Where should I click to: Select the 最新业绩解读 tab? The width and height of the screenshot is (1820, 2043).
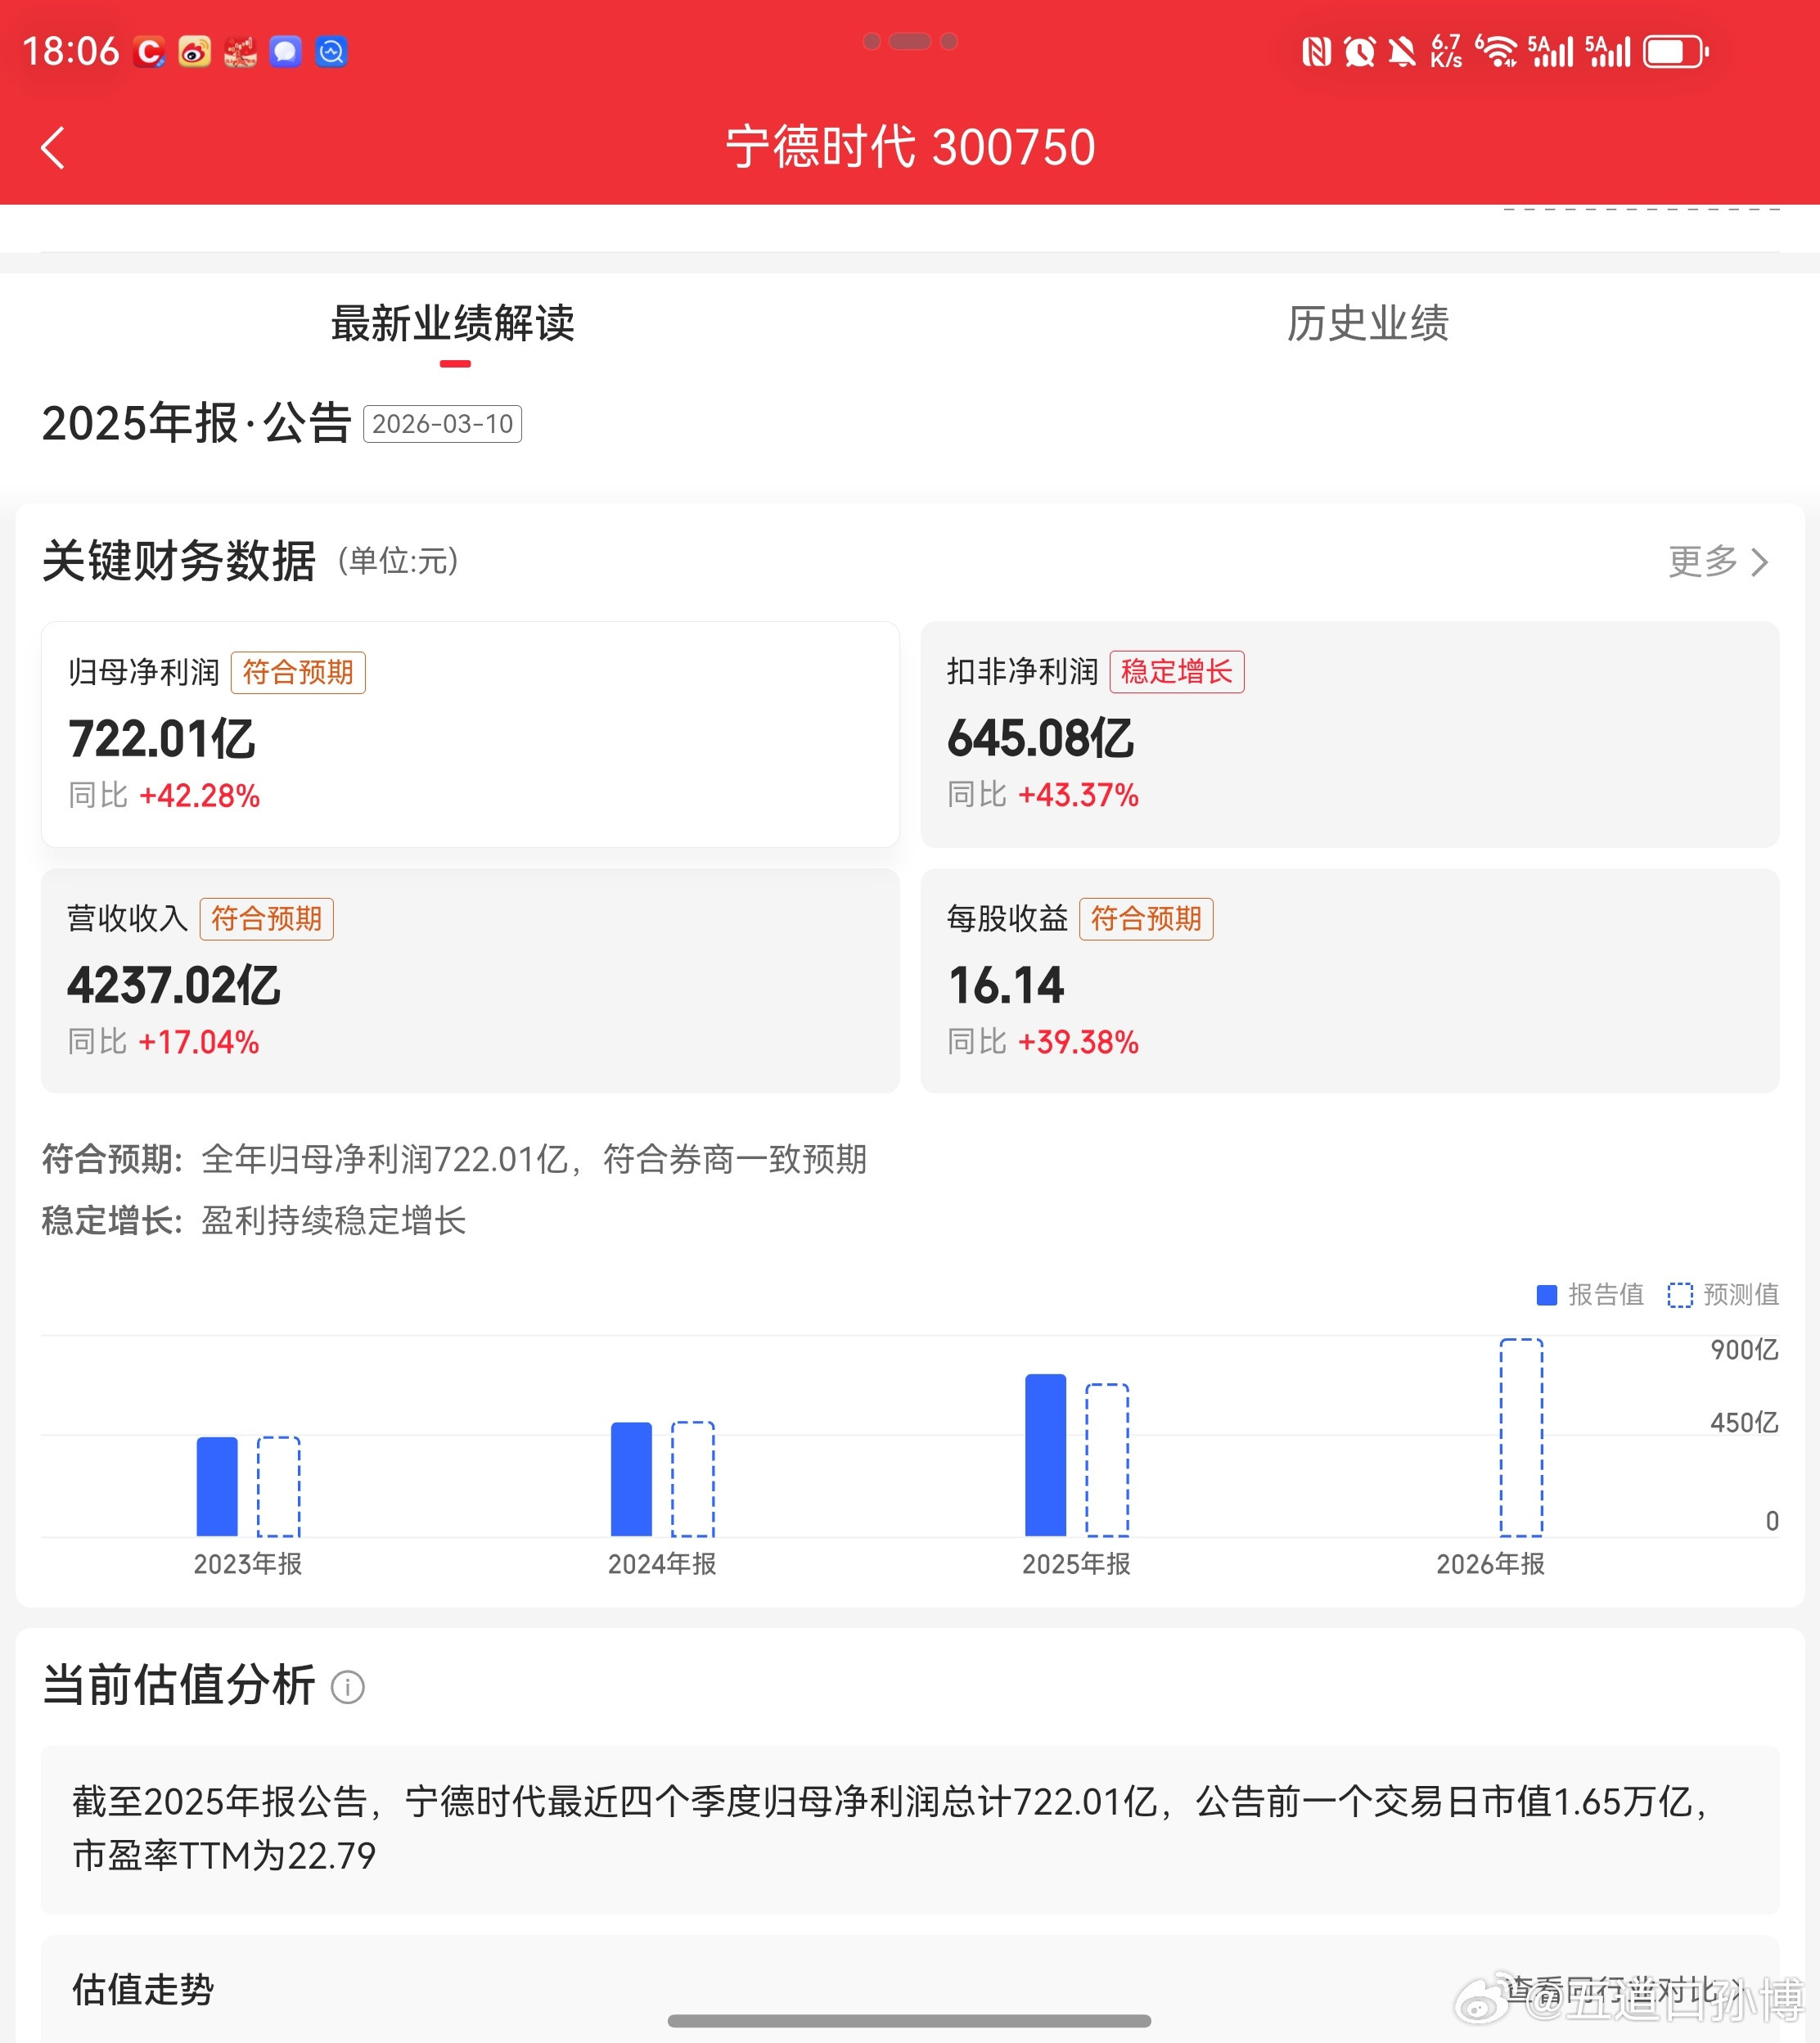coord(455,323)
